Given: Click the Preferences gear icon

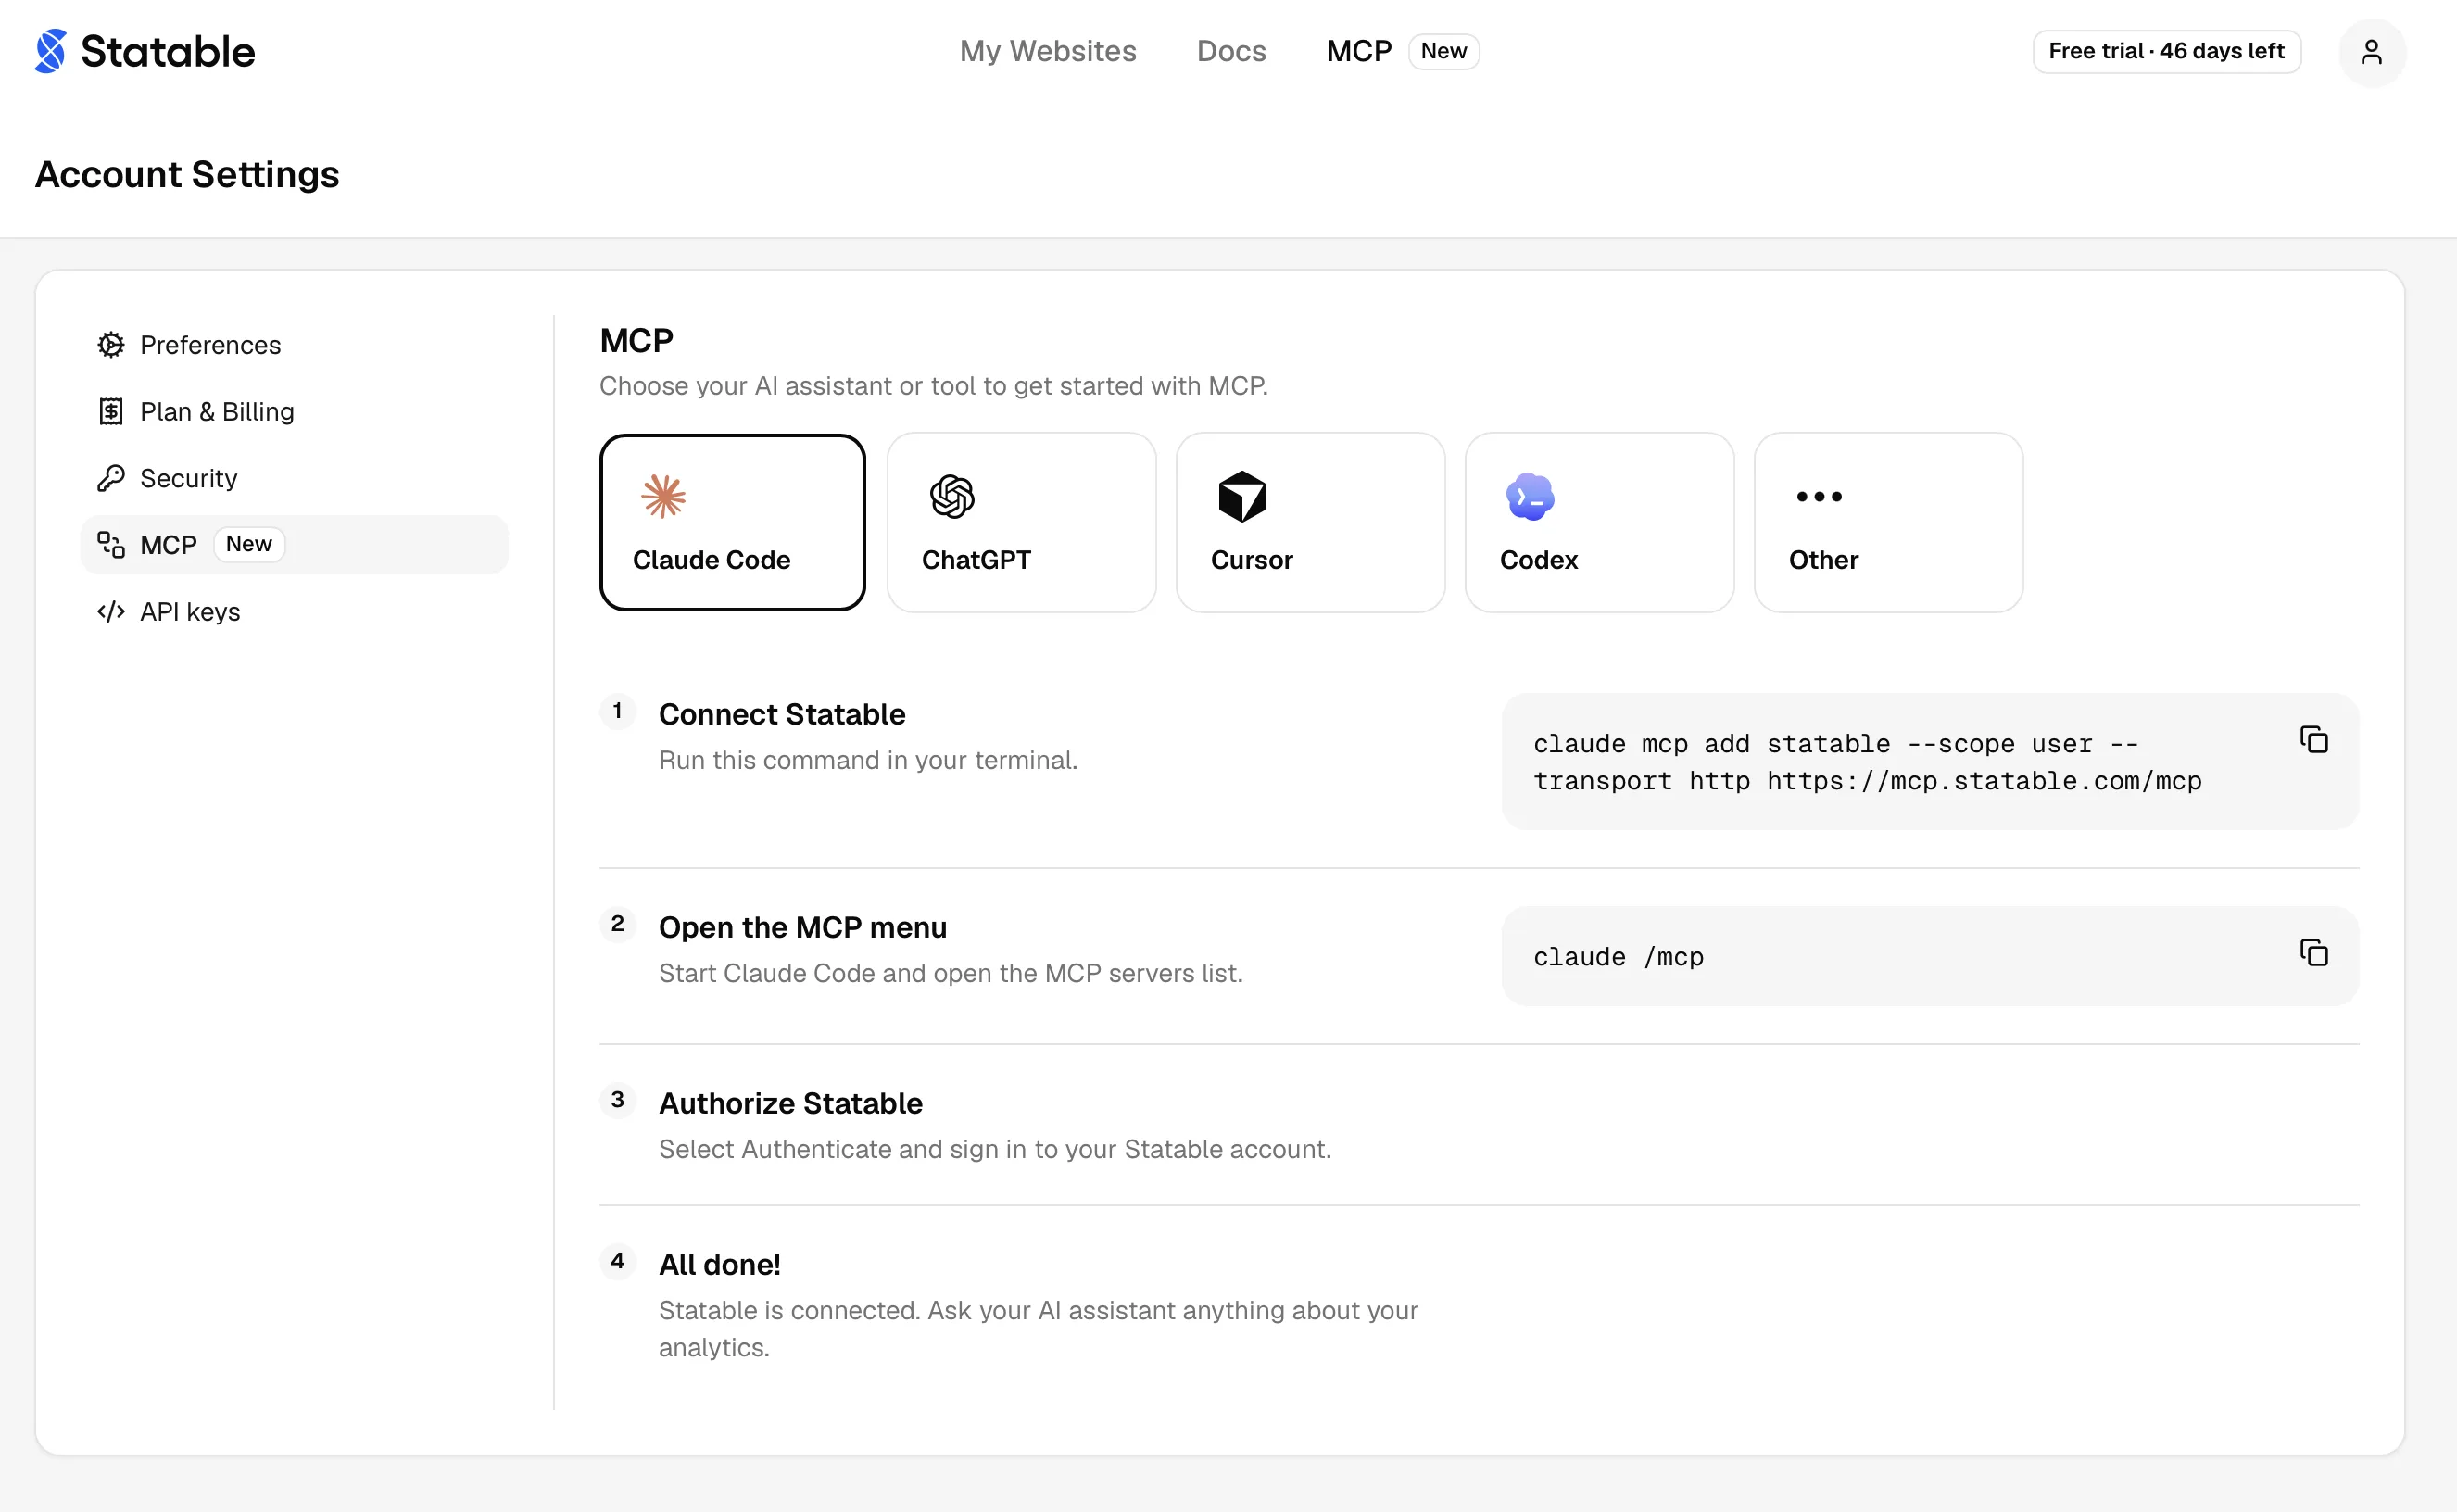Looking at the screenshot, I should pyautogui.click(x=111, y=345).
